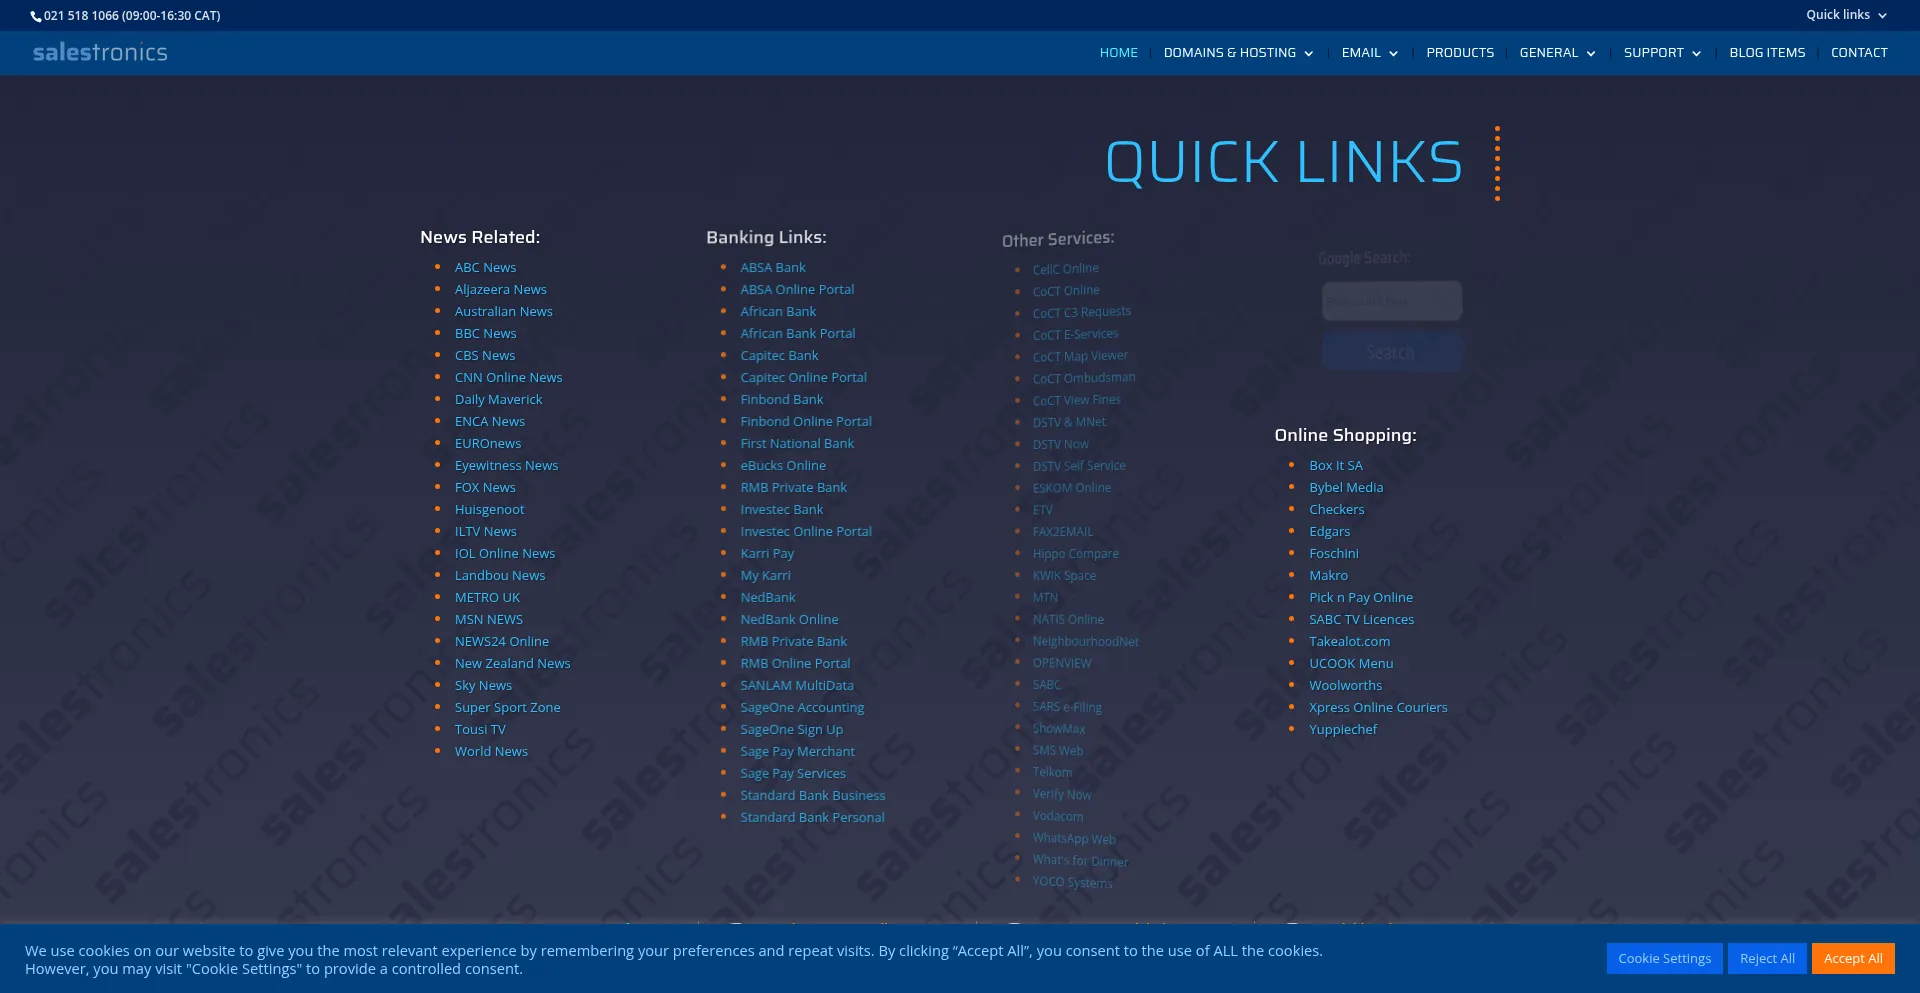This screenshot has height=993, width=1920.
Task: Visit Standard Bank Business
Action: click(813, 796)
